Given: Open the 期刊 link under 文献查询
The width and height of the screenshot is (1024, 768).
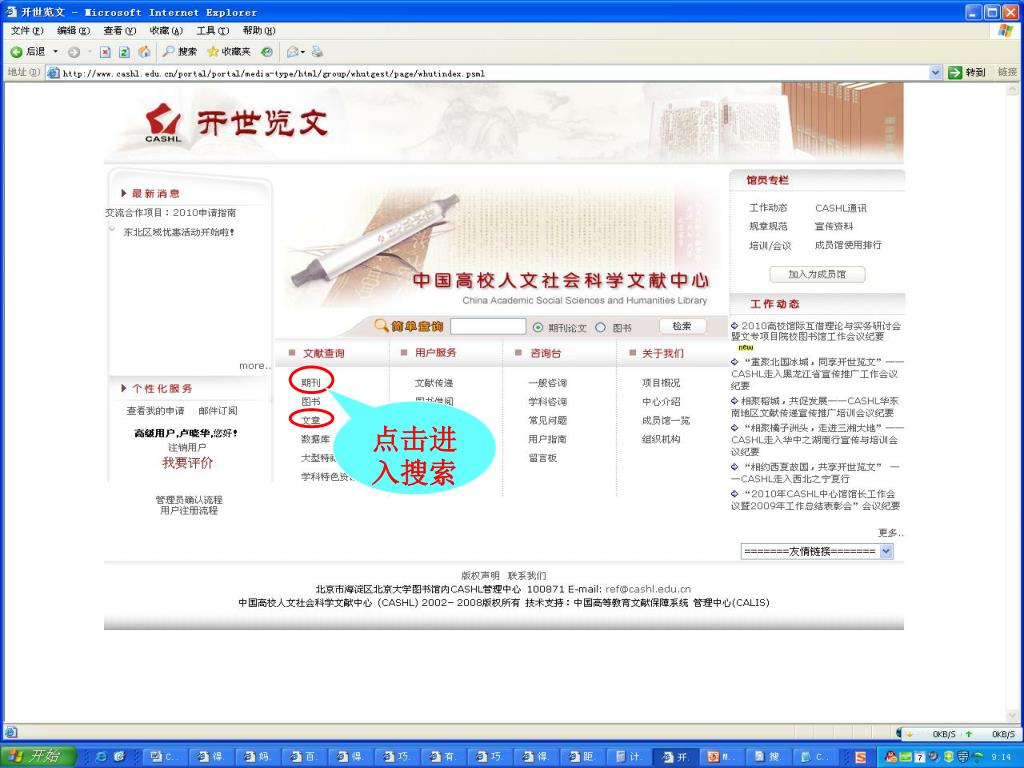Looking at the screenshot, I should pyautogui.click(x=311, y=383).
